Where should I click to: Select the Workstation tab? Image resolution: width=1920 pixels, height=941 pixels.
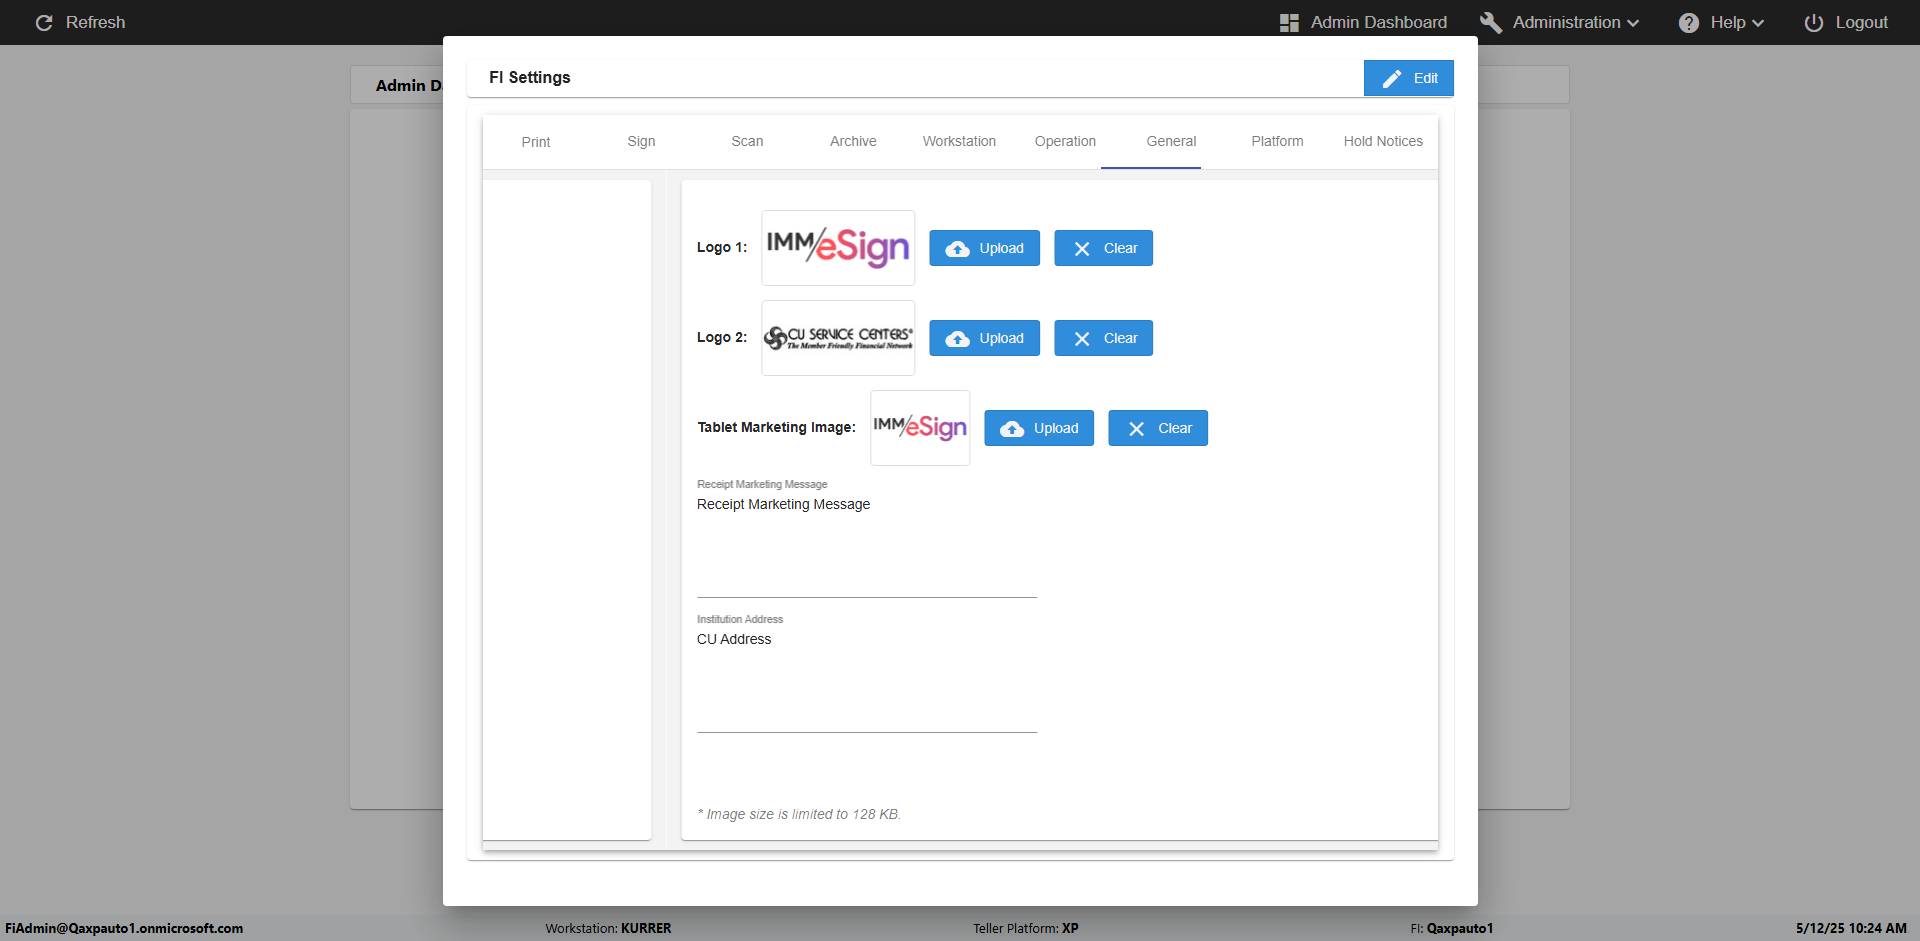[x=960, y=142]
